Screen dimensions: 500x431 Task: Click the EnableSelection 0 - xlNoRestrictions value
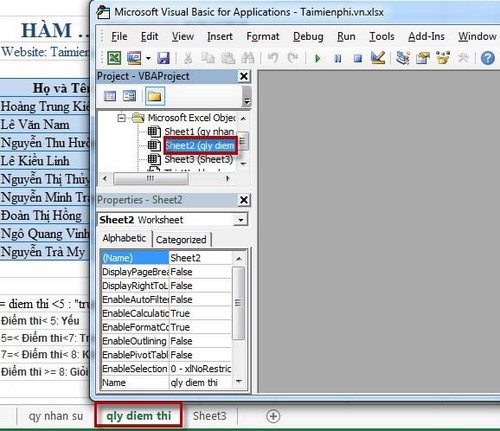(200, 369)
